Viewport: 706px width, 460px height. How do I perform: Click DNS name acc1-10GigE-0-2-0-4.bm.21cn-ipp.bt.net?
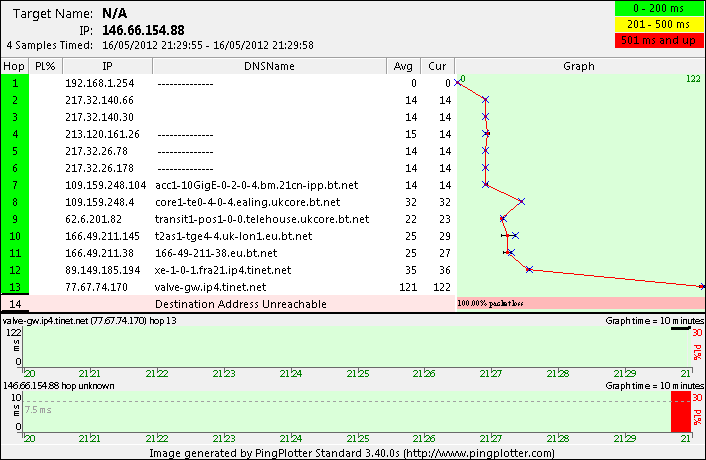[x=257, y=185]
